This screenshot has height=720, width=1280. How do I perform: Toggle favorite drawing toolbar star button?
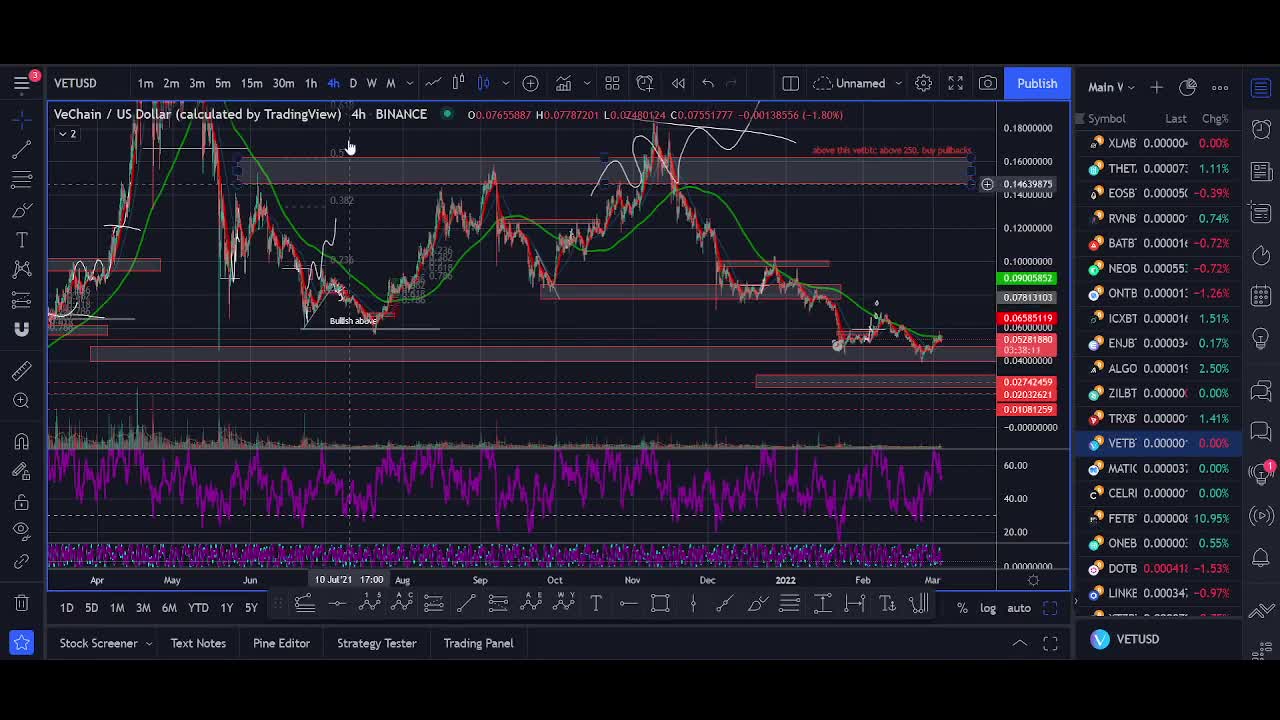(x=21, y=642)
